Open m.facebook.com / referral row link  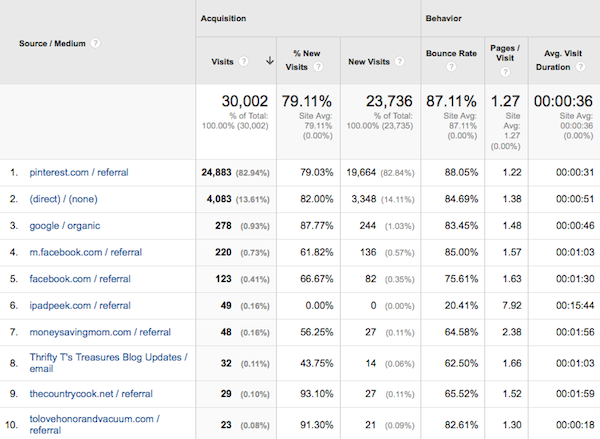(x=85, y=254)
